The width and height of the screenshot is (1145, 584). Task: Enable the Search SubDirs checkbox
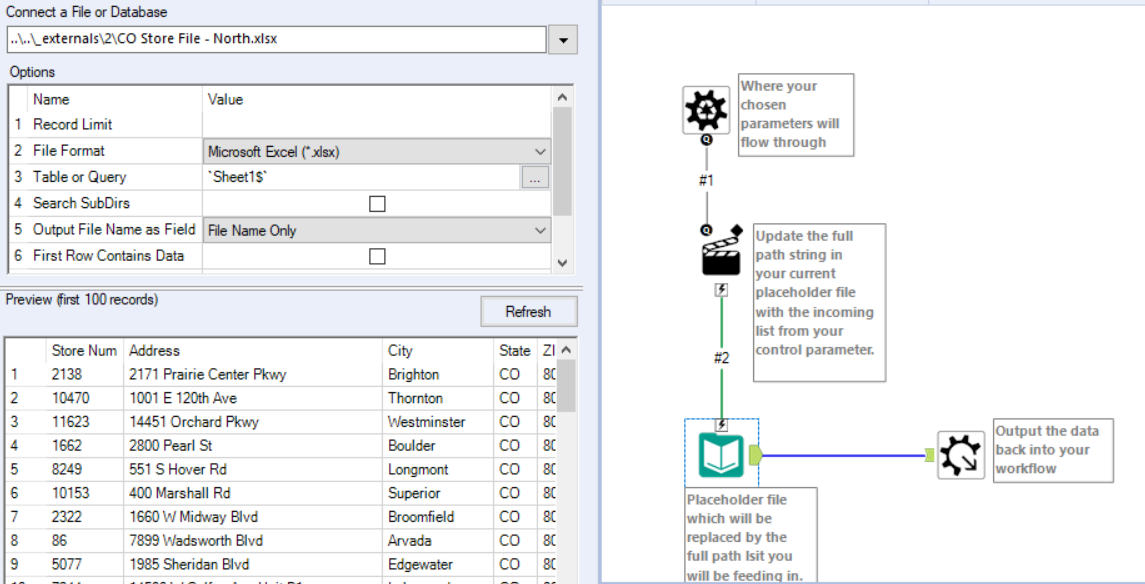tap(376, 203)
